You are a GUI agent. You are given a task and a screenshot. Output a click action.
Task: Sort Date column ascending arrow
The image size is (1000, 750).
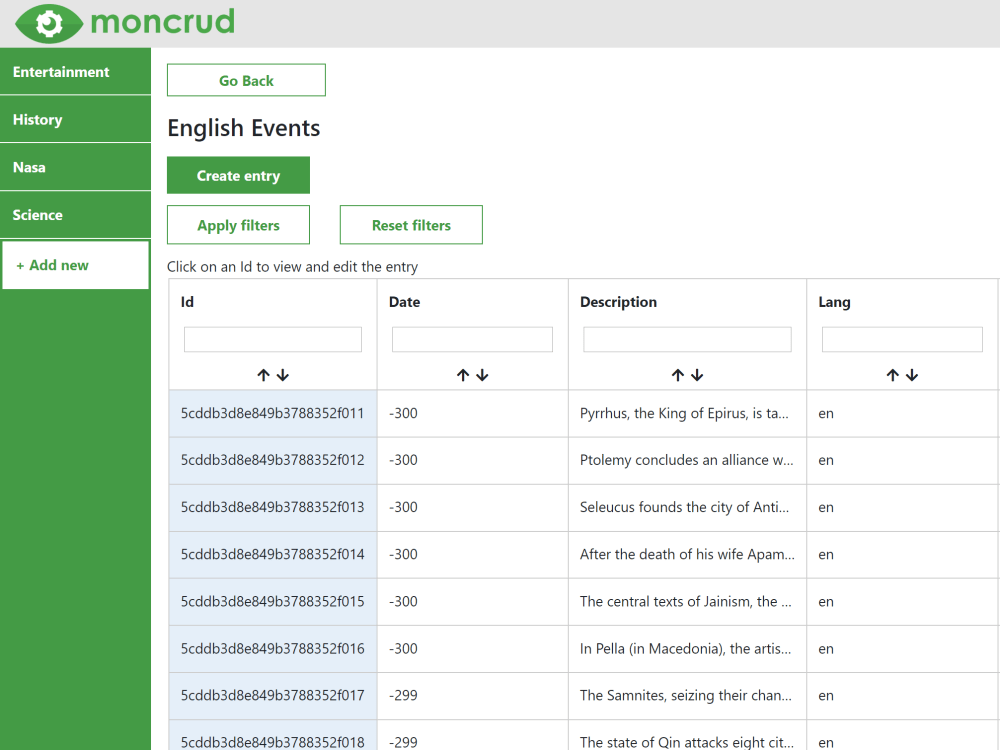pyautogui.click(x=463, y=375)
